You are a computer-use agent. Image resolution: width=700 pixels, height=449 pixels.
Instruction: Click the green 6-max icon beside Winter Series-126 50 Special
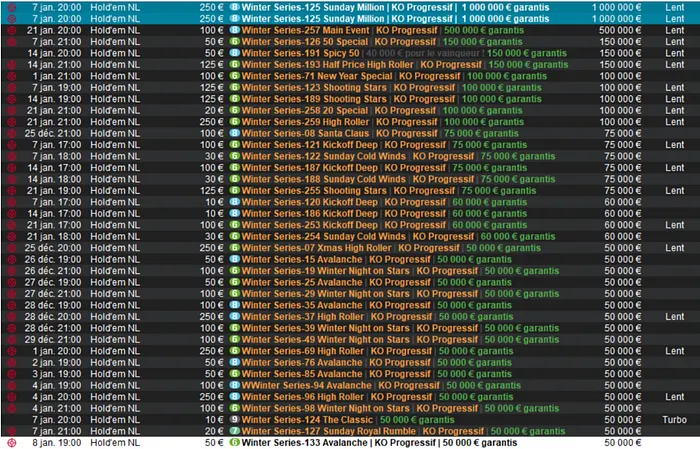[235, 42]
